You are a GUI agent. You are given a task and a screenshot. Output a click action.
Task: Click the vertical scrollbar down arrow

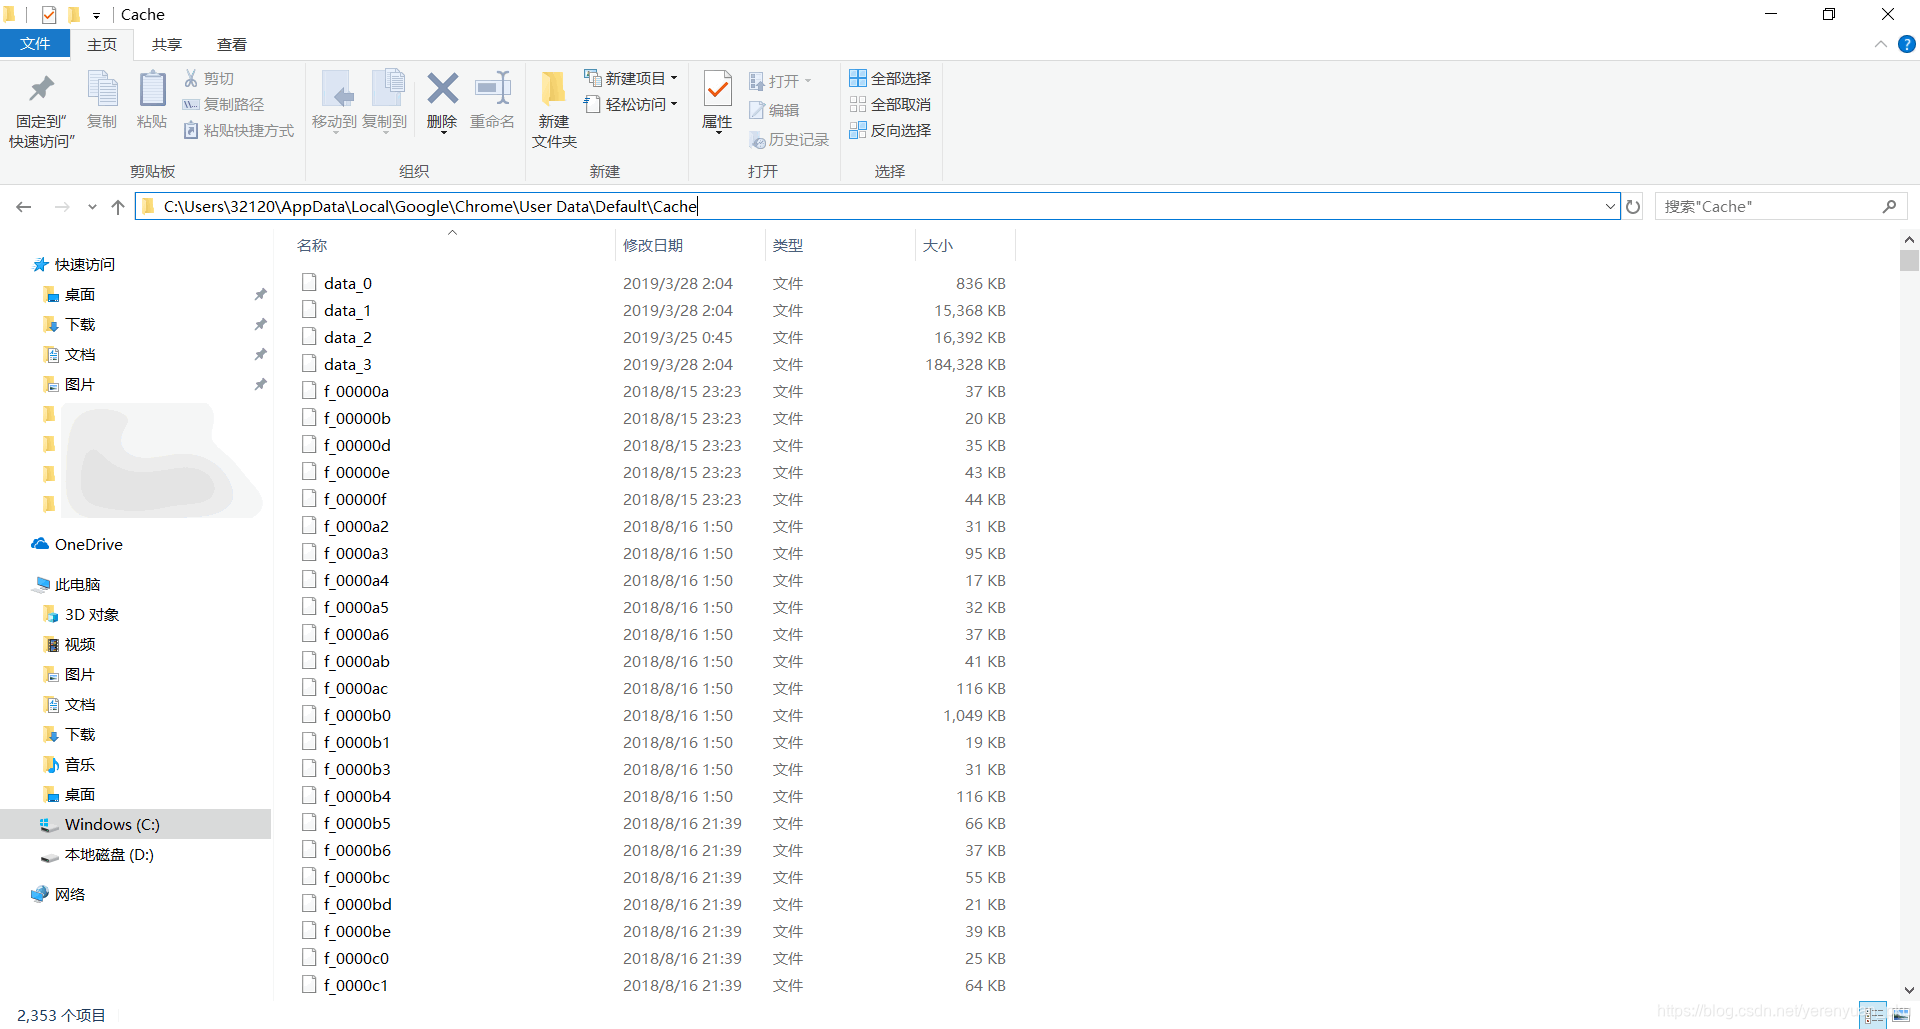point(1909,989)
